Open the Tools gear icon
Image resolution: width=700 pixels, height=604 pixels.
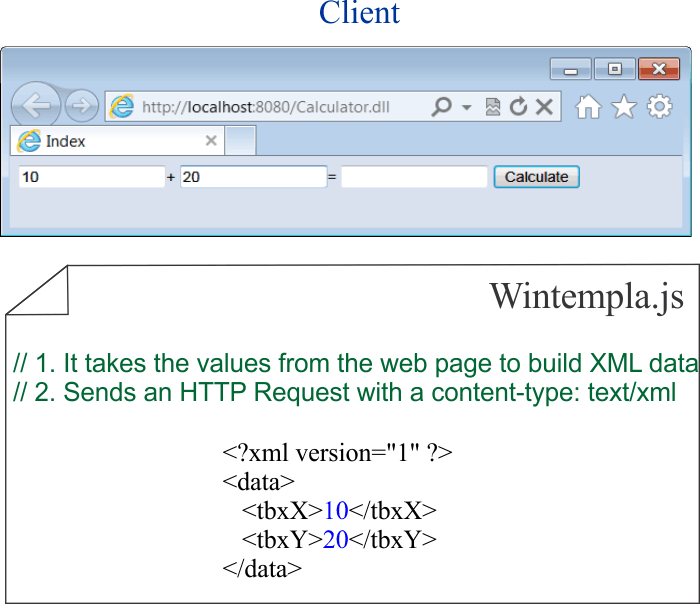click(659, 107)
